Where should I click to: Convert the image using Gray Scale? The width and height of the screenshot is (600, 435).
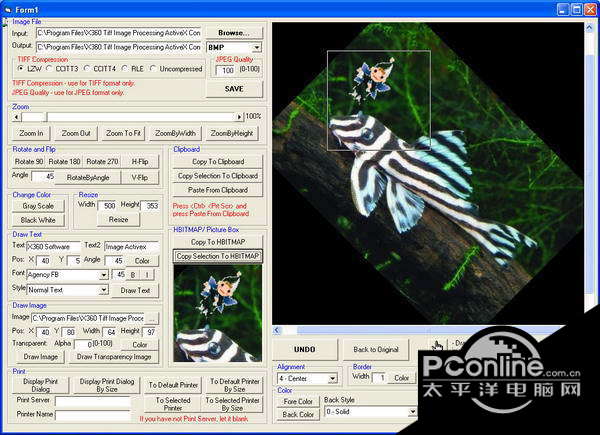point(38,205)
